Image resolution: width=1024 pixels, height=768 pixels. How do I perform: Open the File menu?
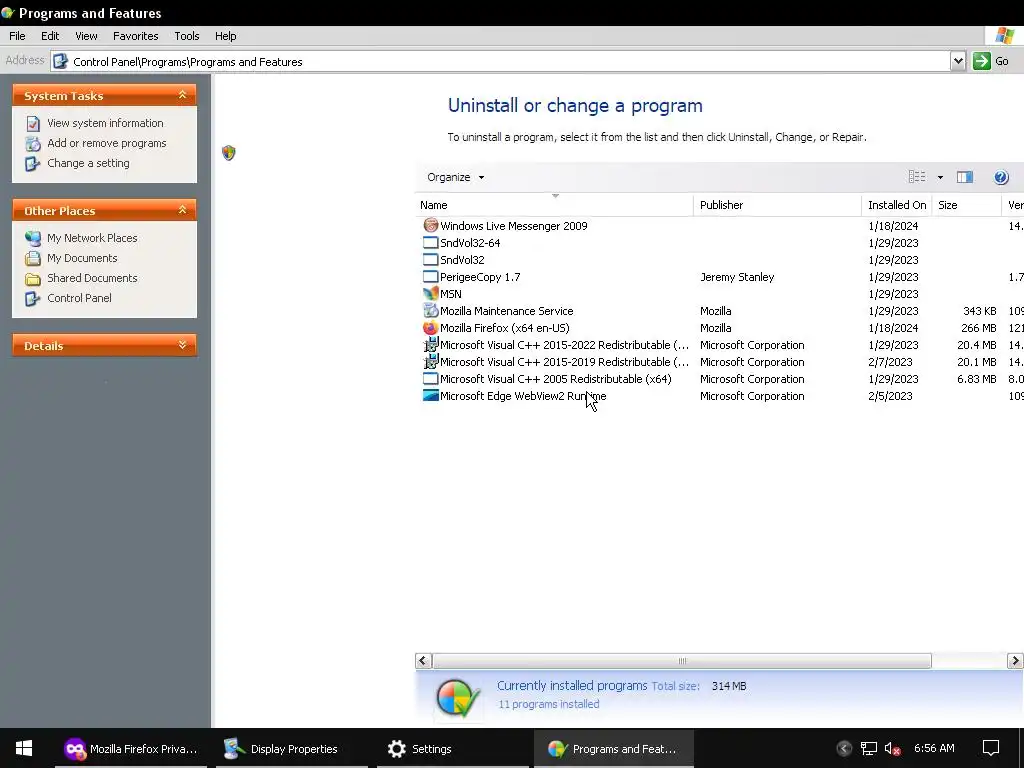(17, 36)
